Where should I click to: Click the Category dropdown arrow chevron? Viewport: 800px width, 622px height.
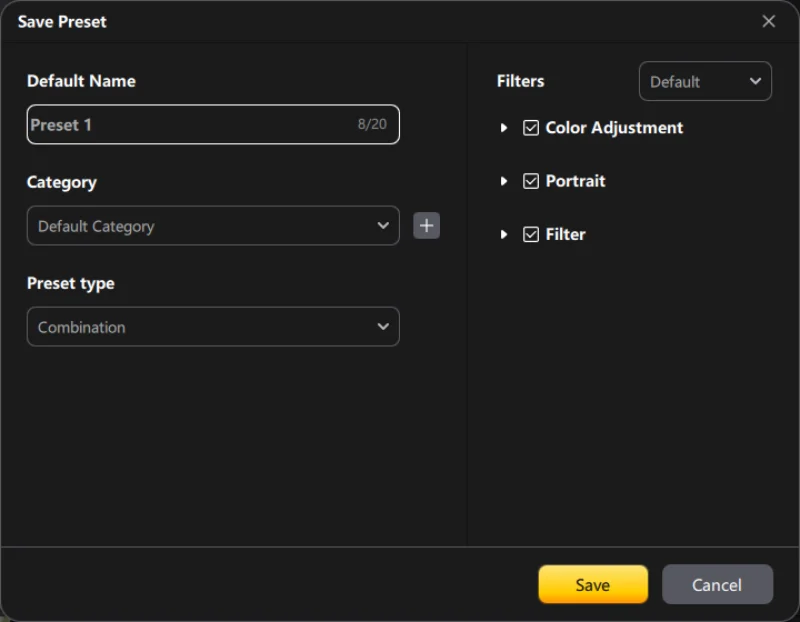(x=384, y=225)
